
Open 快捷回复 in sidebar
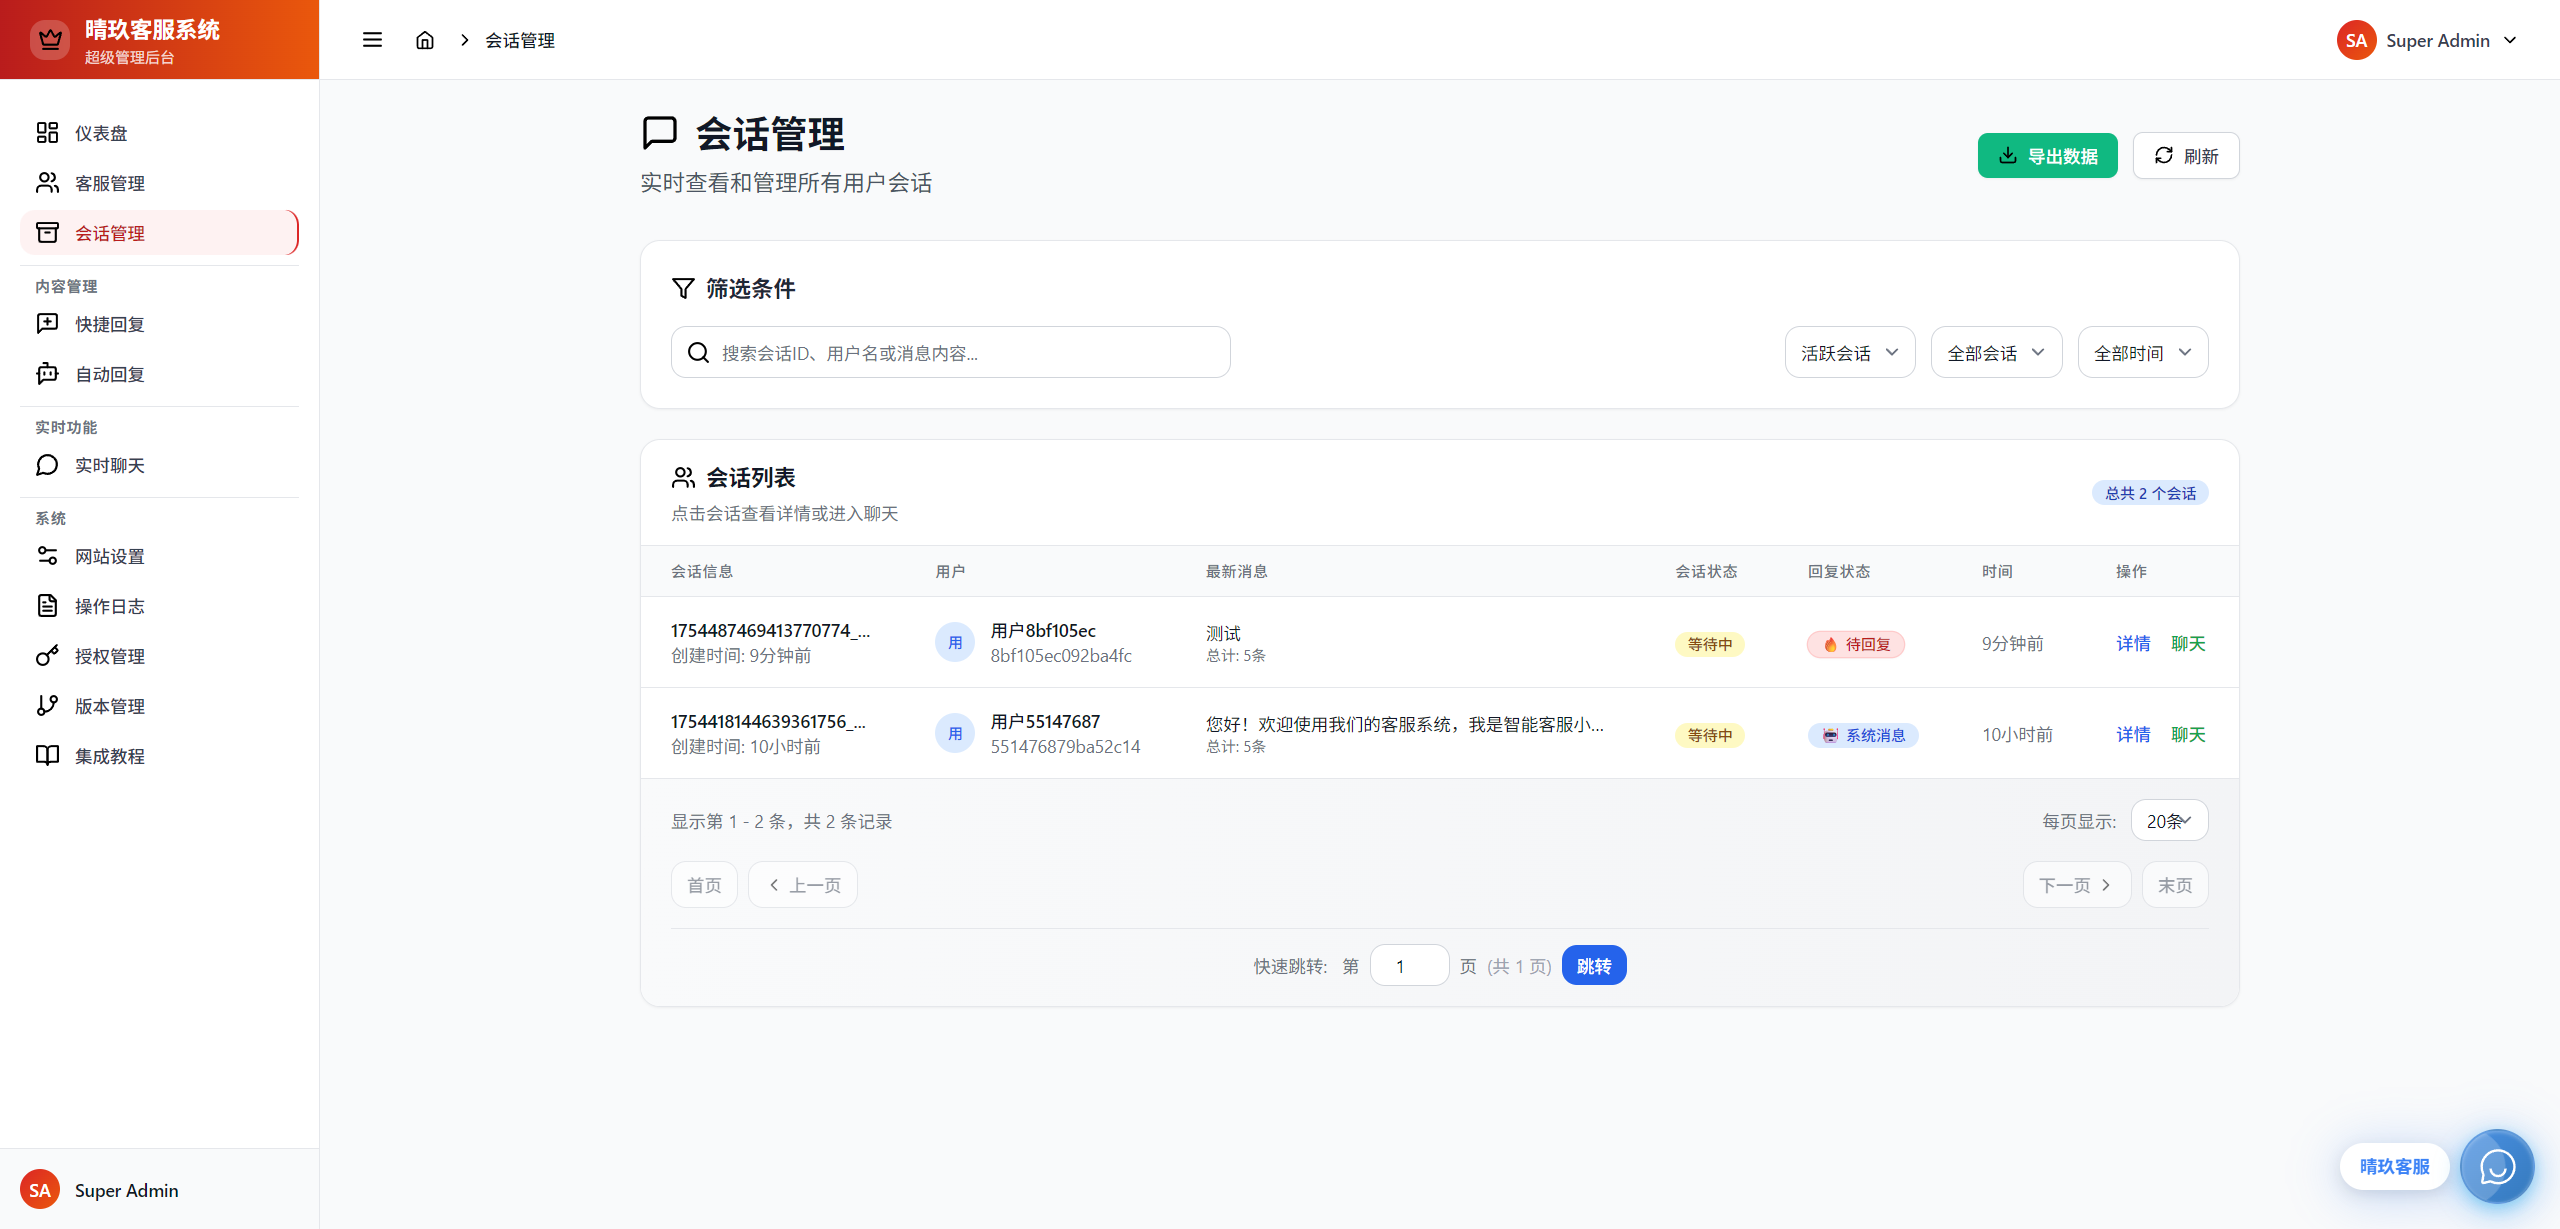[x=110, y=324]
